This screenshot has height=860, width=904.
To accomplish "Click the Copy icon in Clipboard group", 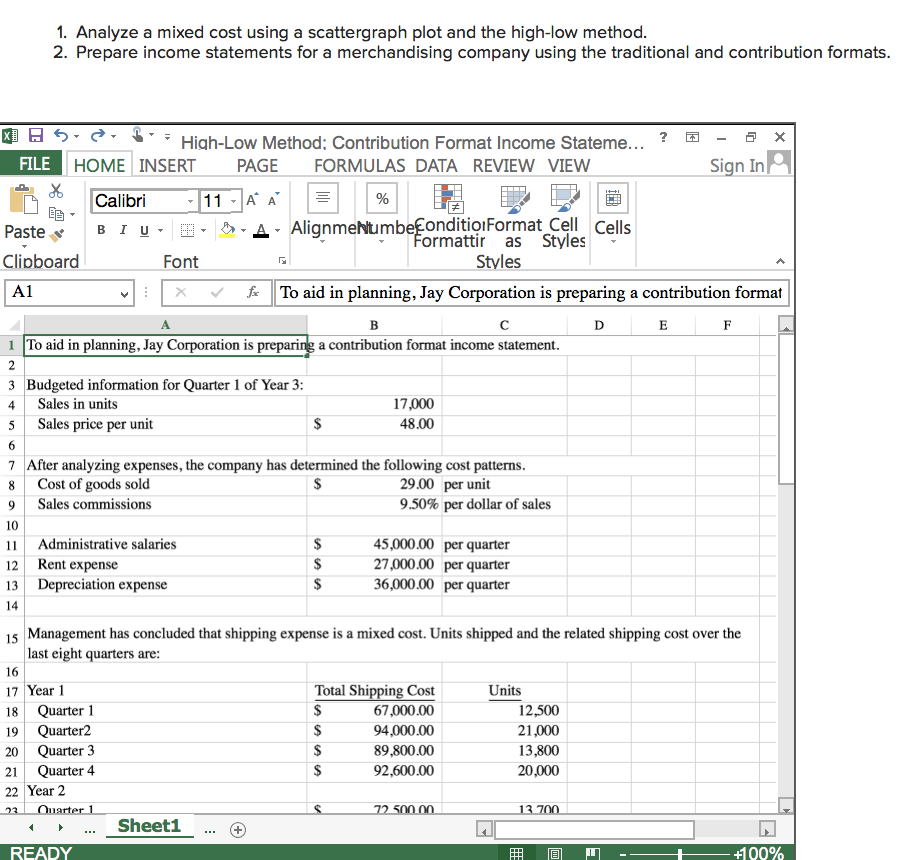I will [x=56, y=214].
